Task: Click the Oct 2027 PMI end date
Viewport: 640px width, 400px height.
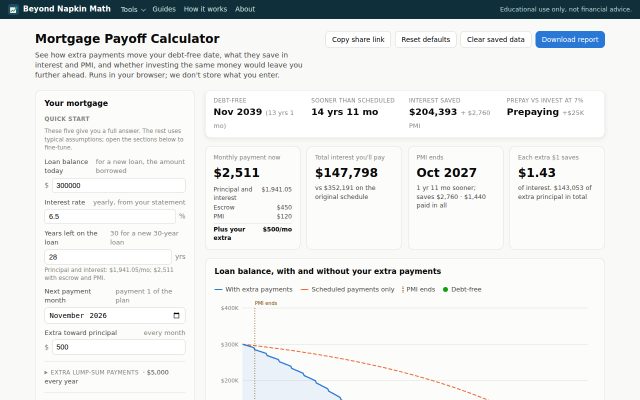Action: pyautogui.click(x=447, y=173)
